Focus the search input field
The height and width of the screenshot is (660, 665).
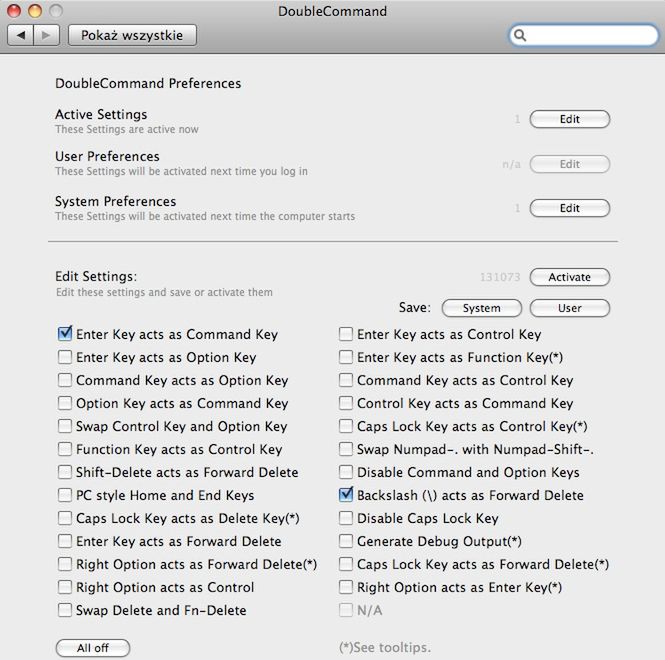click(584, 35)
